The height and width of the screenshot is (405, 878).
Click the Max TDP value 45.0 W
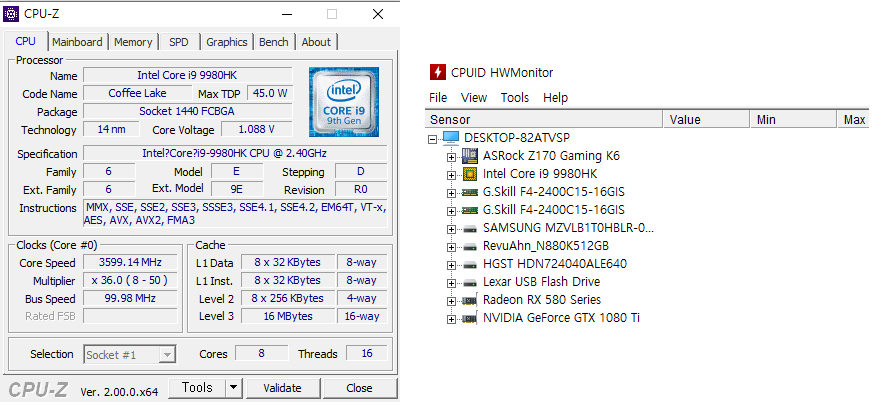(x=269, y=93)
